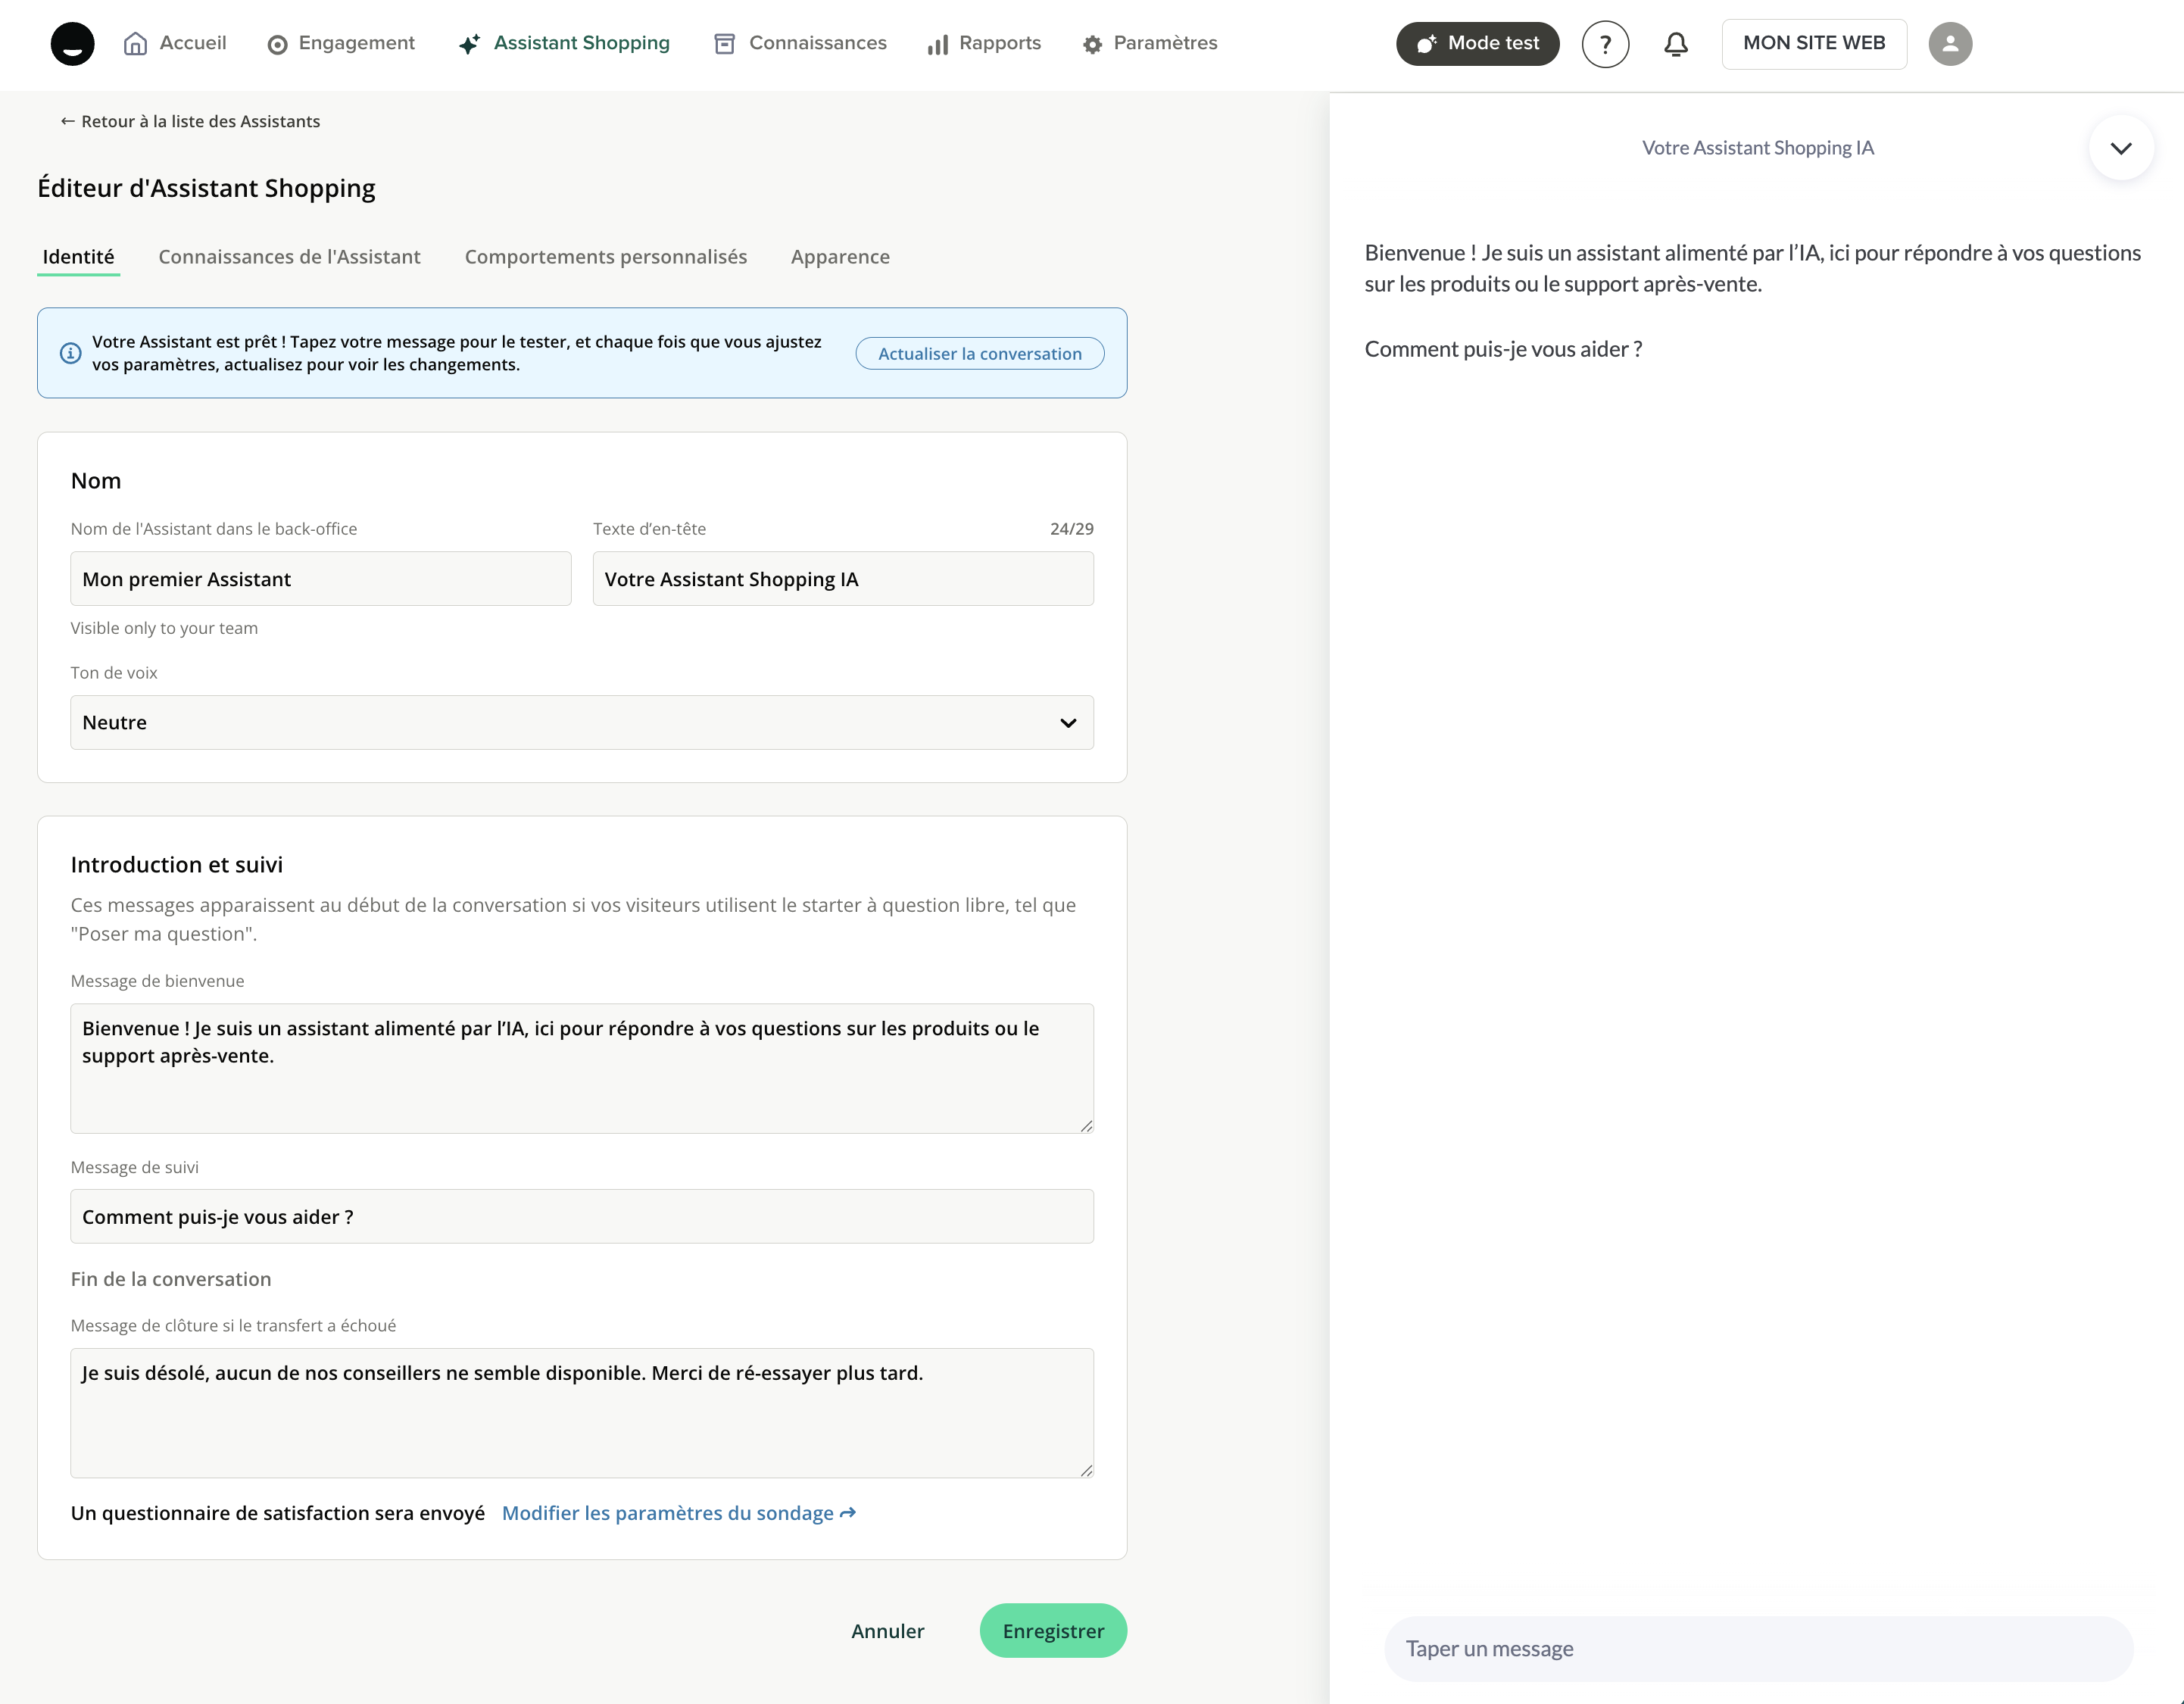Click the Taper un message chat input

tap(1758, 1648)
